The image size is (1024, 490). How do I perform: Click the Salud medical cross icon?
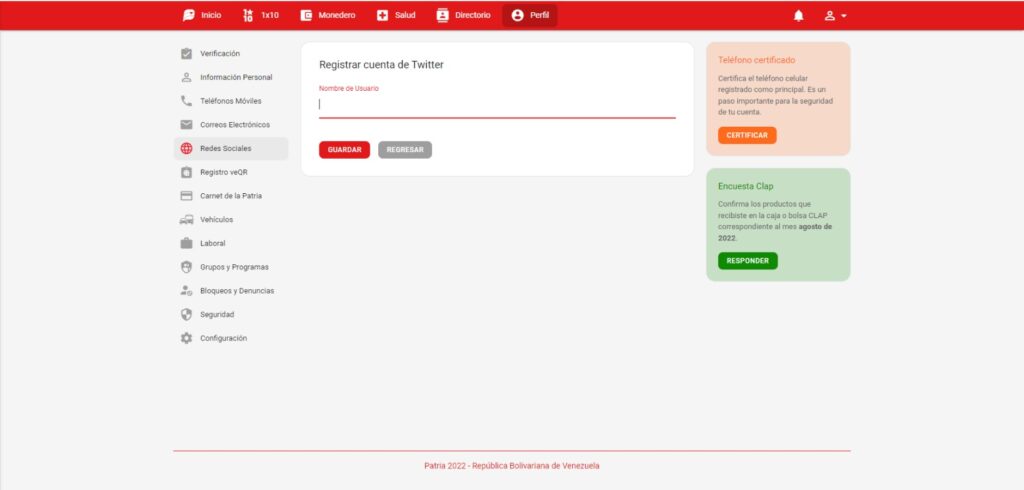point(383,16)
